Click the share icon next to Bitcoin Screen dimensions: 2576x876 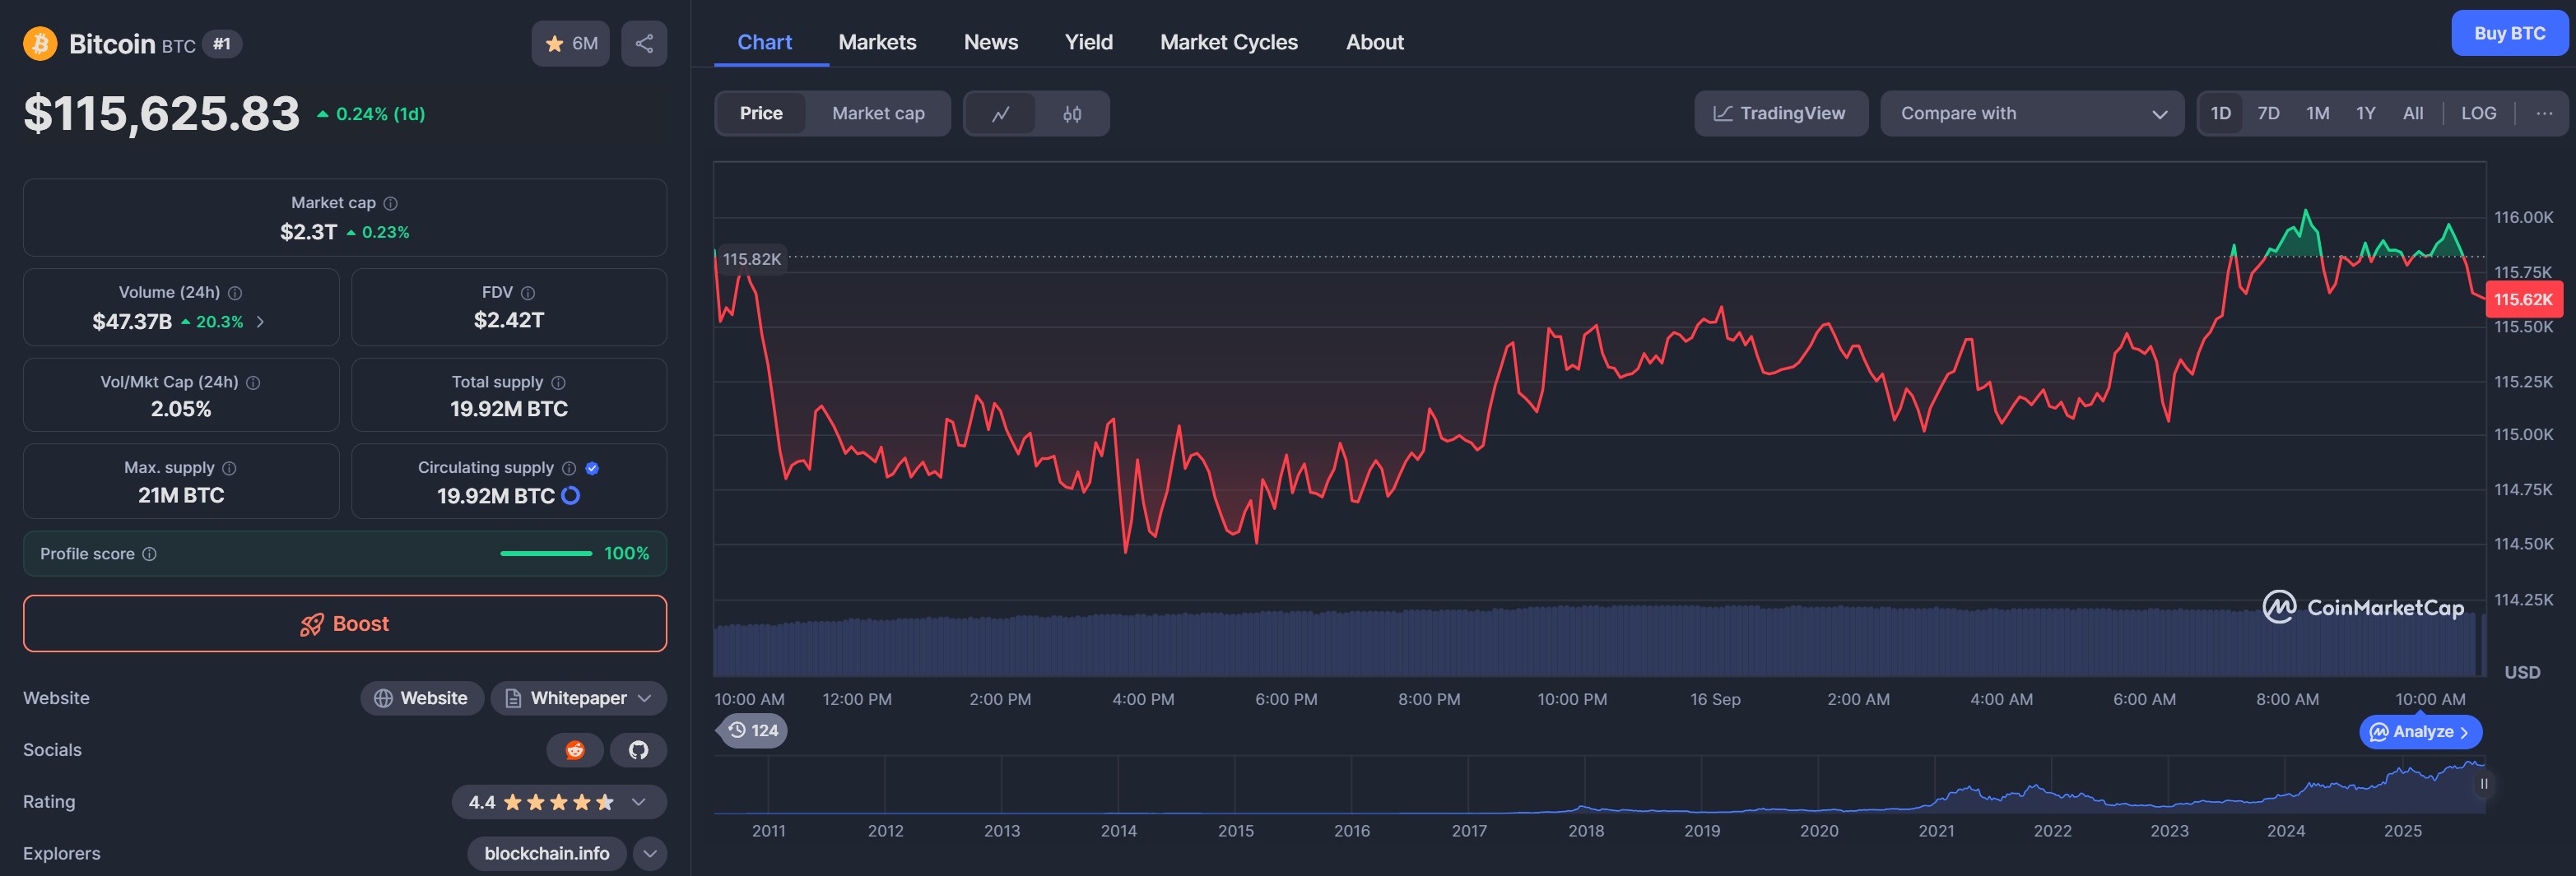[x=644, y=43]
